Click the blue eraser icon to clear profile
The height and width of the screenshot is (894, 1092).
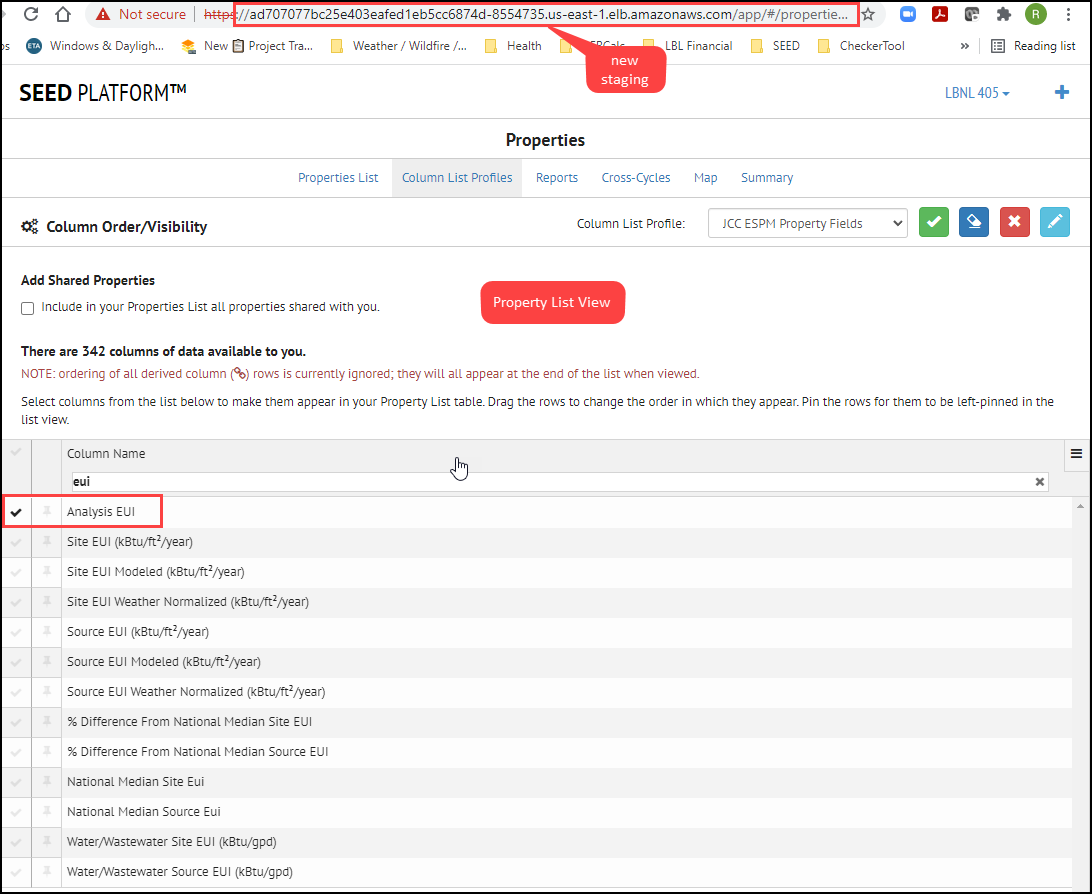[x=973, y=222]
